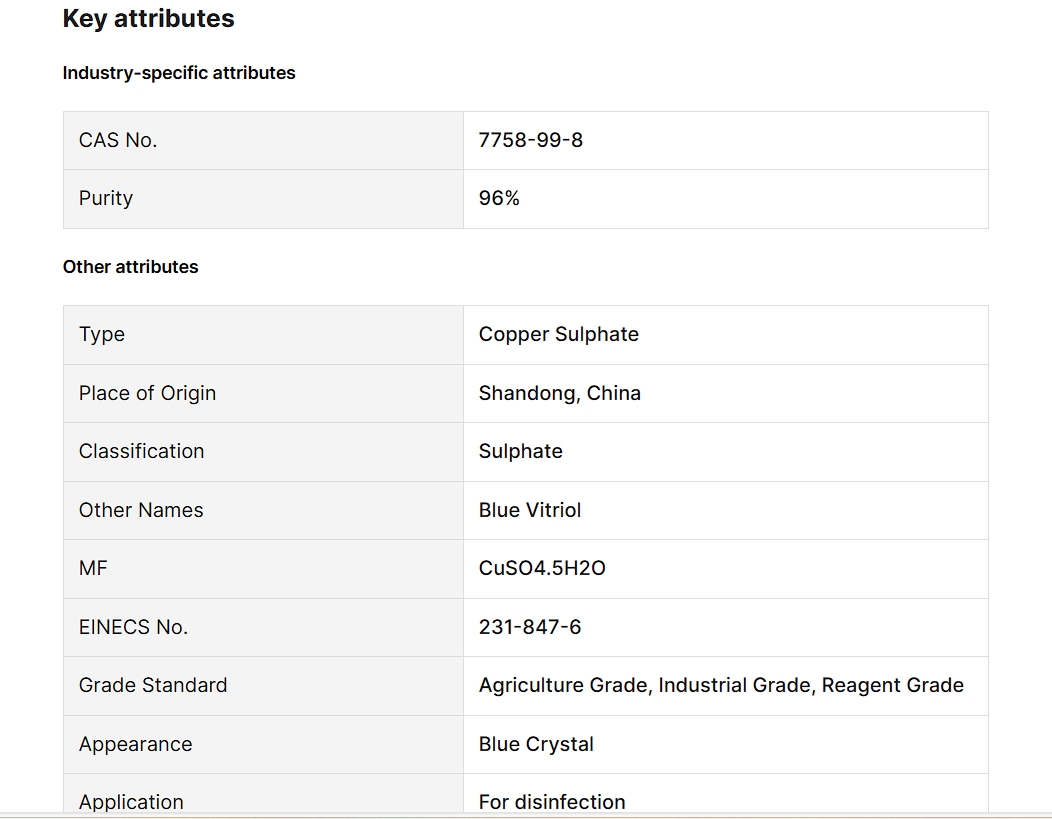This screenshot has height=819, width=1052.
Task: Select the Industry-specific attributes subheading
Action: tap(179, 73)
